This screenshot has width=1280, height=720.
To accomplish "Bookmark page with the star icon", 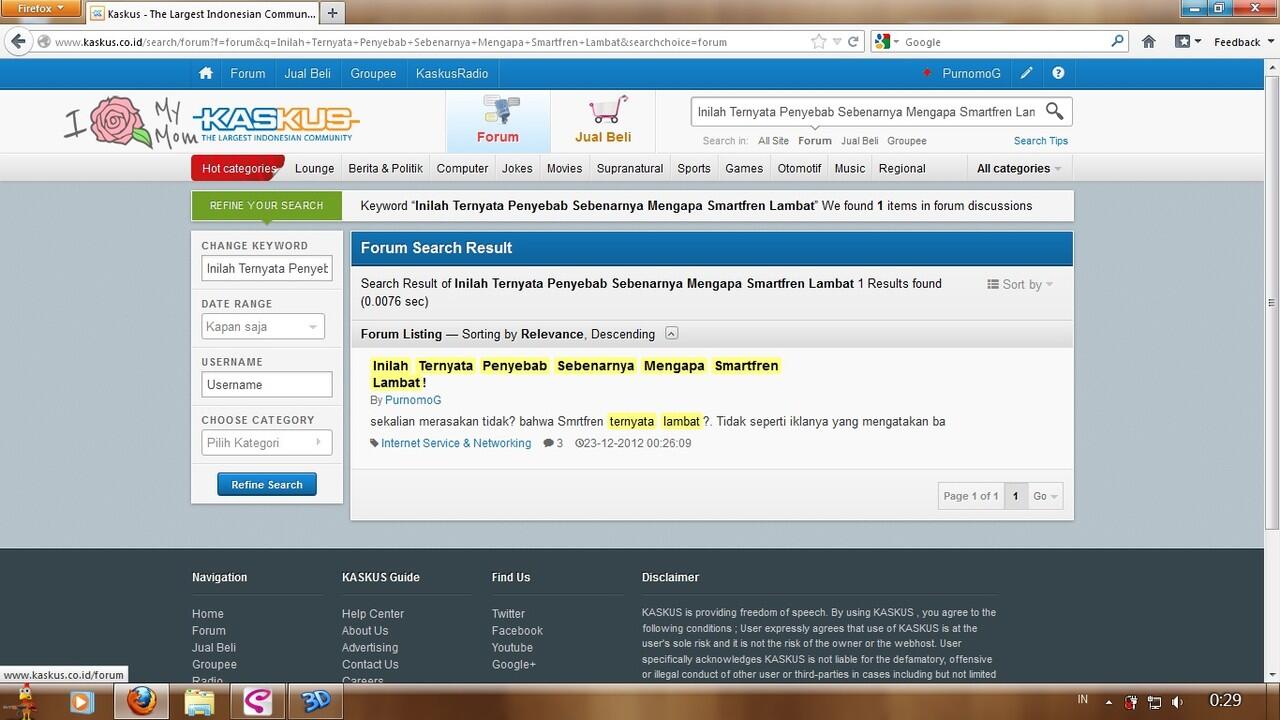I will (819, 42).
